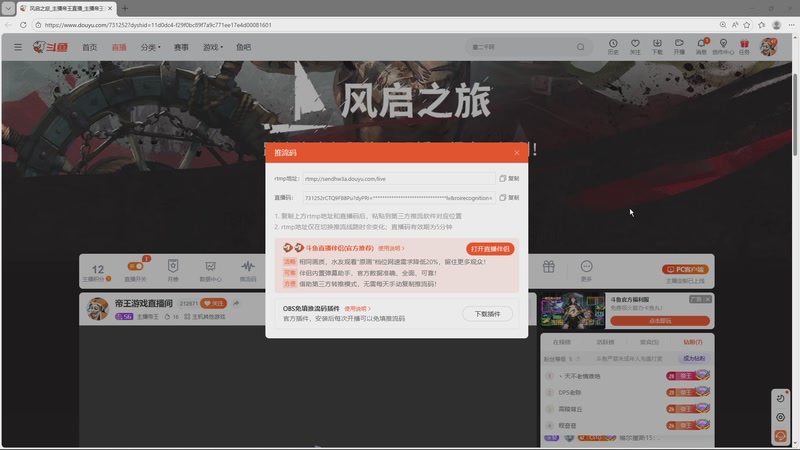The height and width of the screenshot is (450, 800).
Task: Expand 游戏 dropdown menu
Action: pyautogui.click(x=213, y=47)
